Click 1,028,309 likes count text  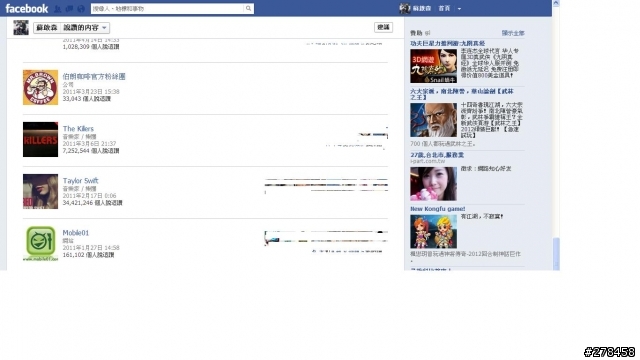point(91,47)
